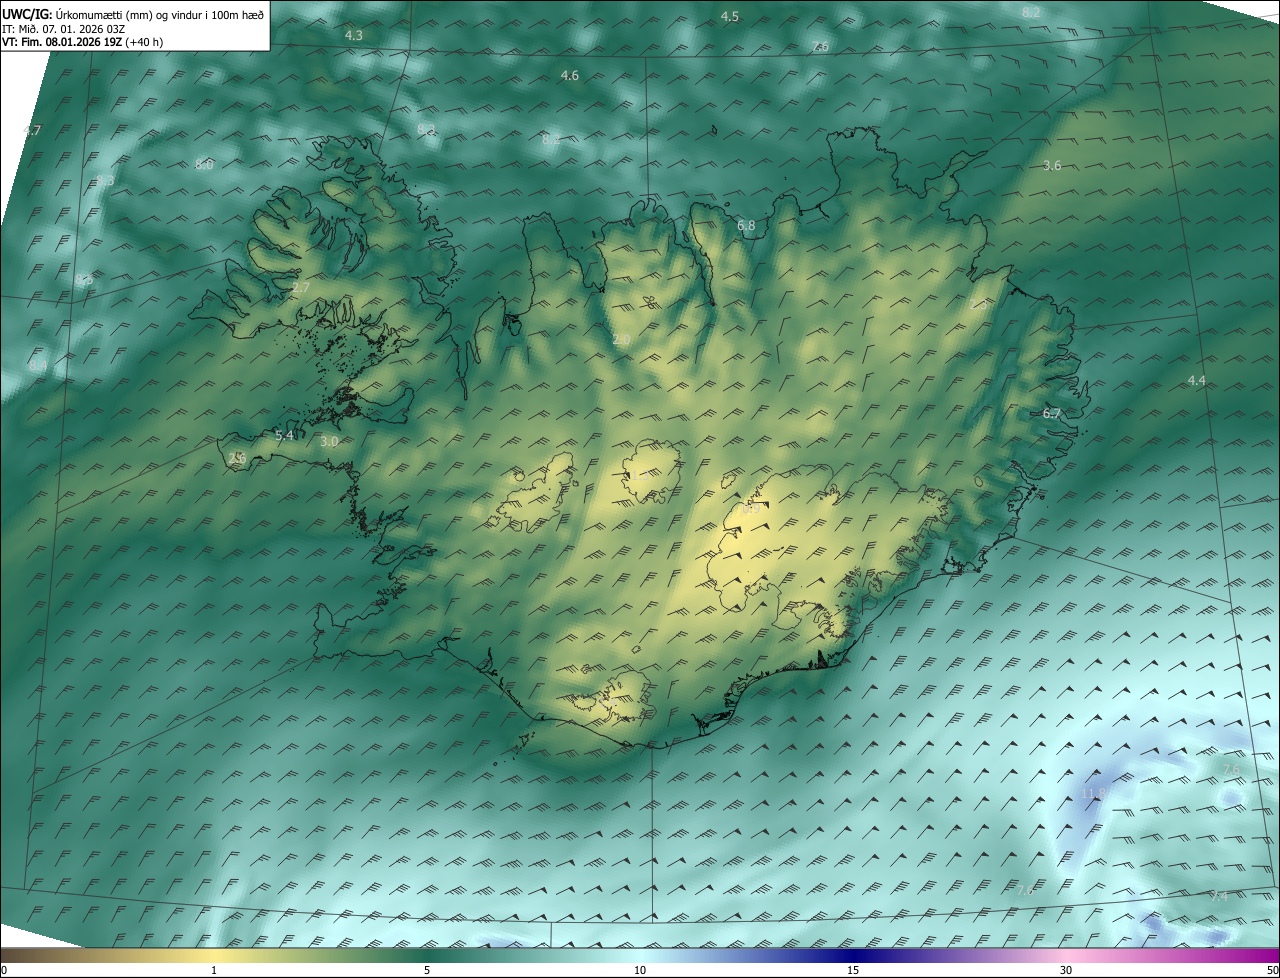Click the map value label 2.7
This screenshot has width=1280, height=978.
click(301, 288)
